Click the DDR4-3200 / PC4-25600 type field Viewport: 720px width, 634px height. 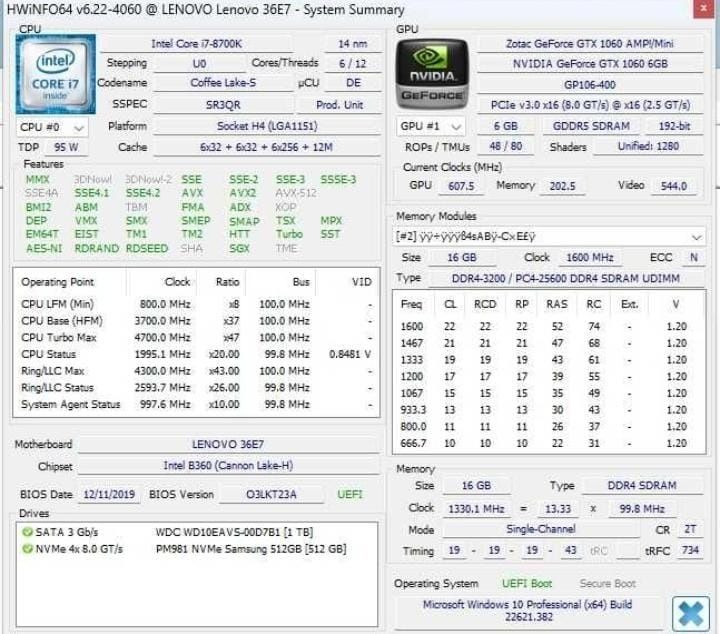coord(566,279)
